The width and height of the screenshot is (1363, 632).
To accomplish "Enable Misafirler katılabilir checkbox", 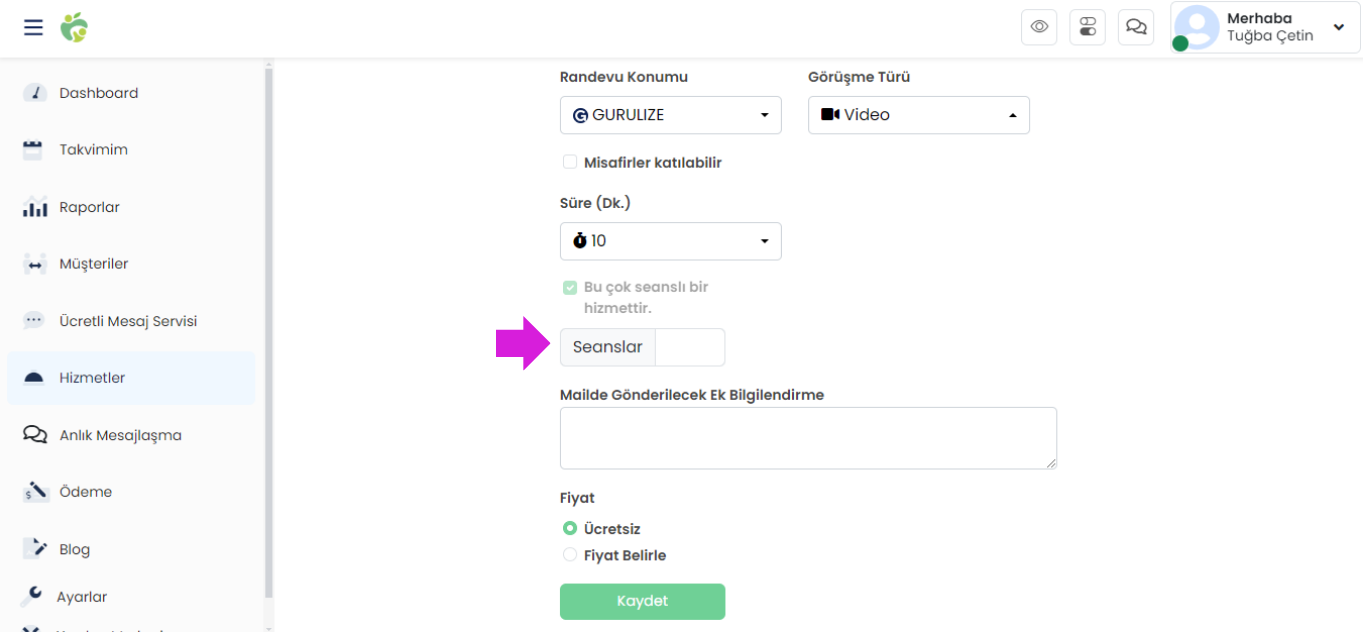I will point(570,162).
